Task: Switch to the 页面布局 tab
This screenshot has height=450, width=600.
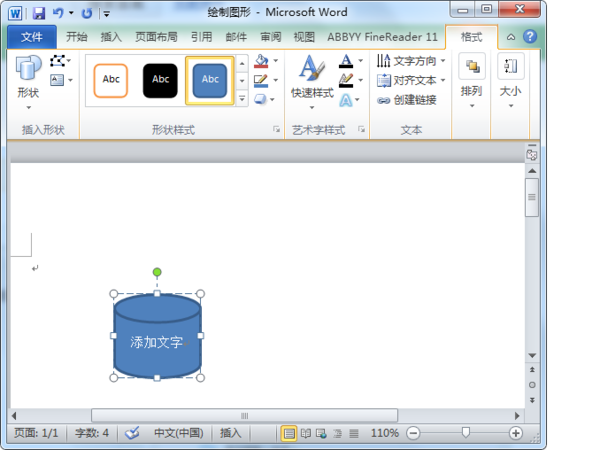Action: [156, 37]
